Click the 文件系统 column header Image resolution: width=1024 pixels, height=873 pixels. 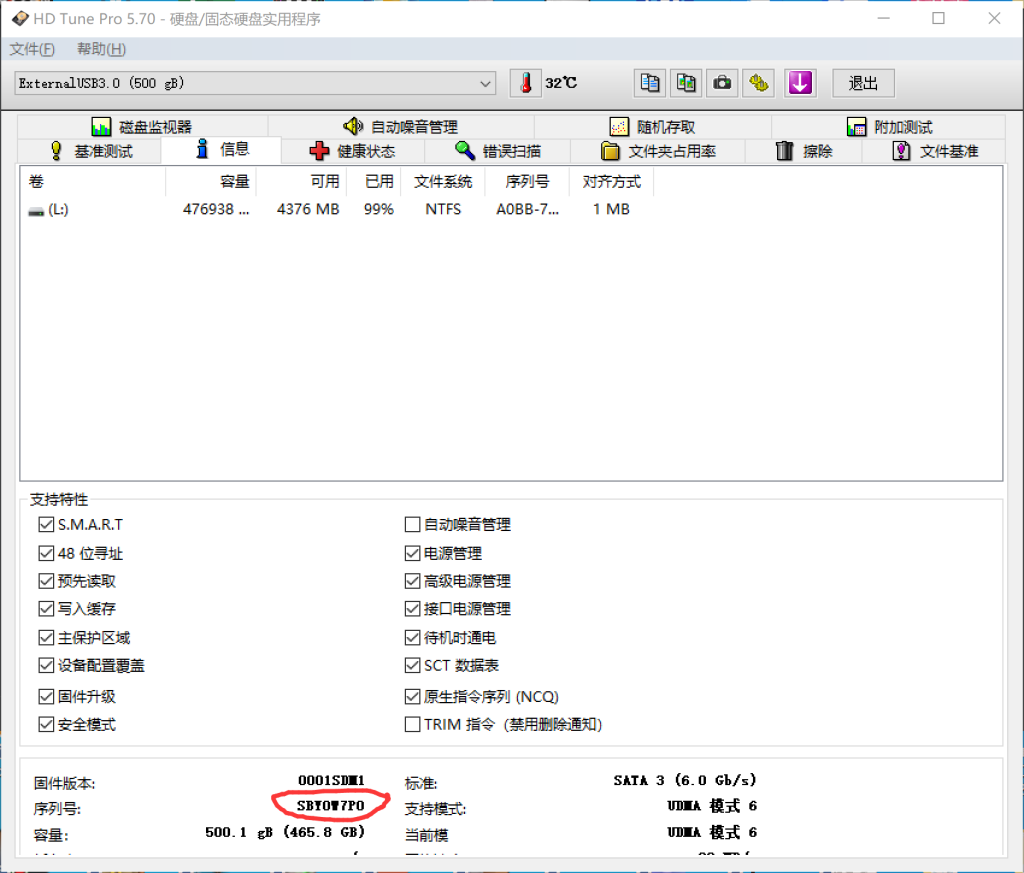pyautogui.click(x=442, y=182)
